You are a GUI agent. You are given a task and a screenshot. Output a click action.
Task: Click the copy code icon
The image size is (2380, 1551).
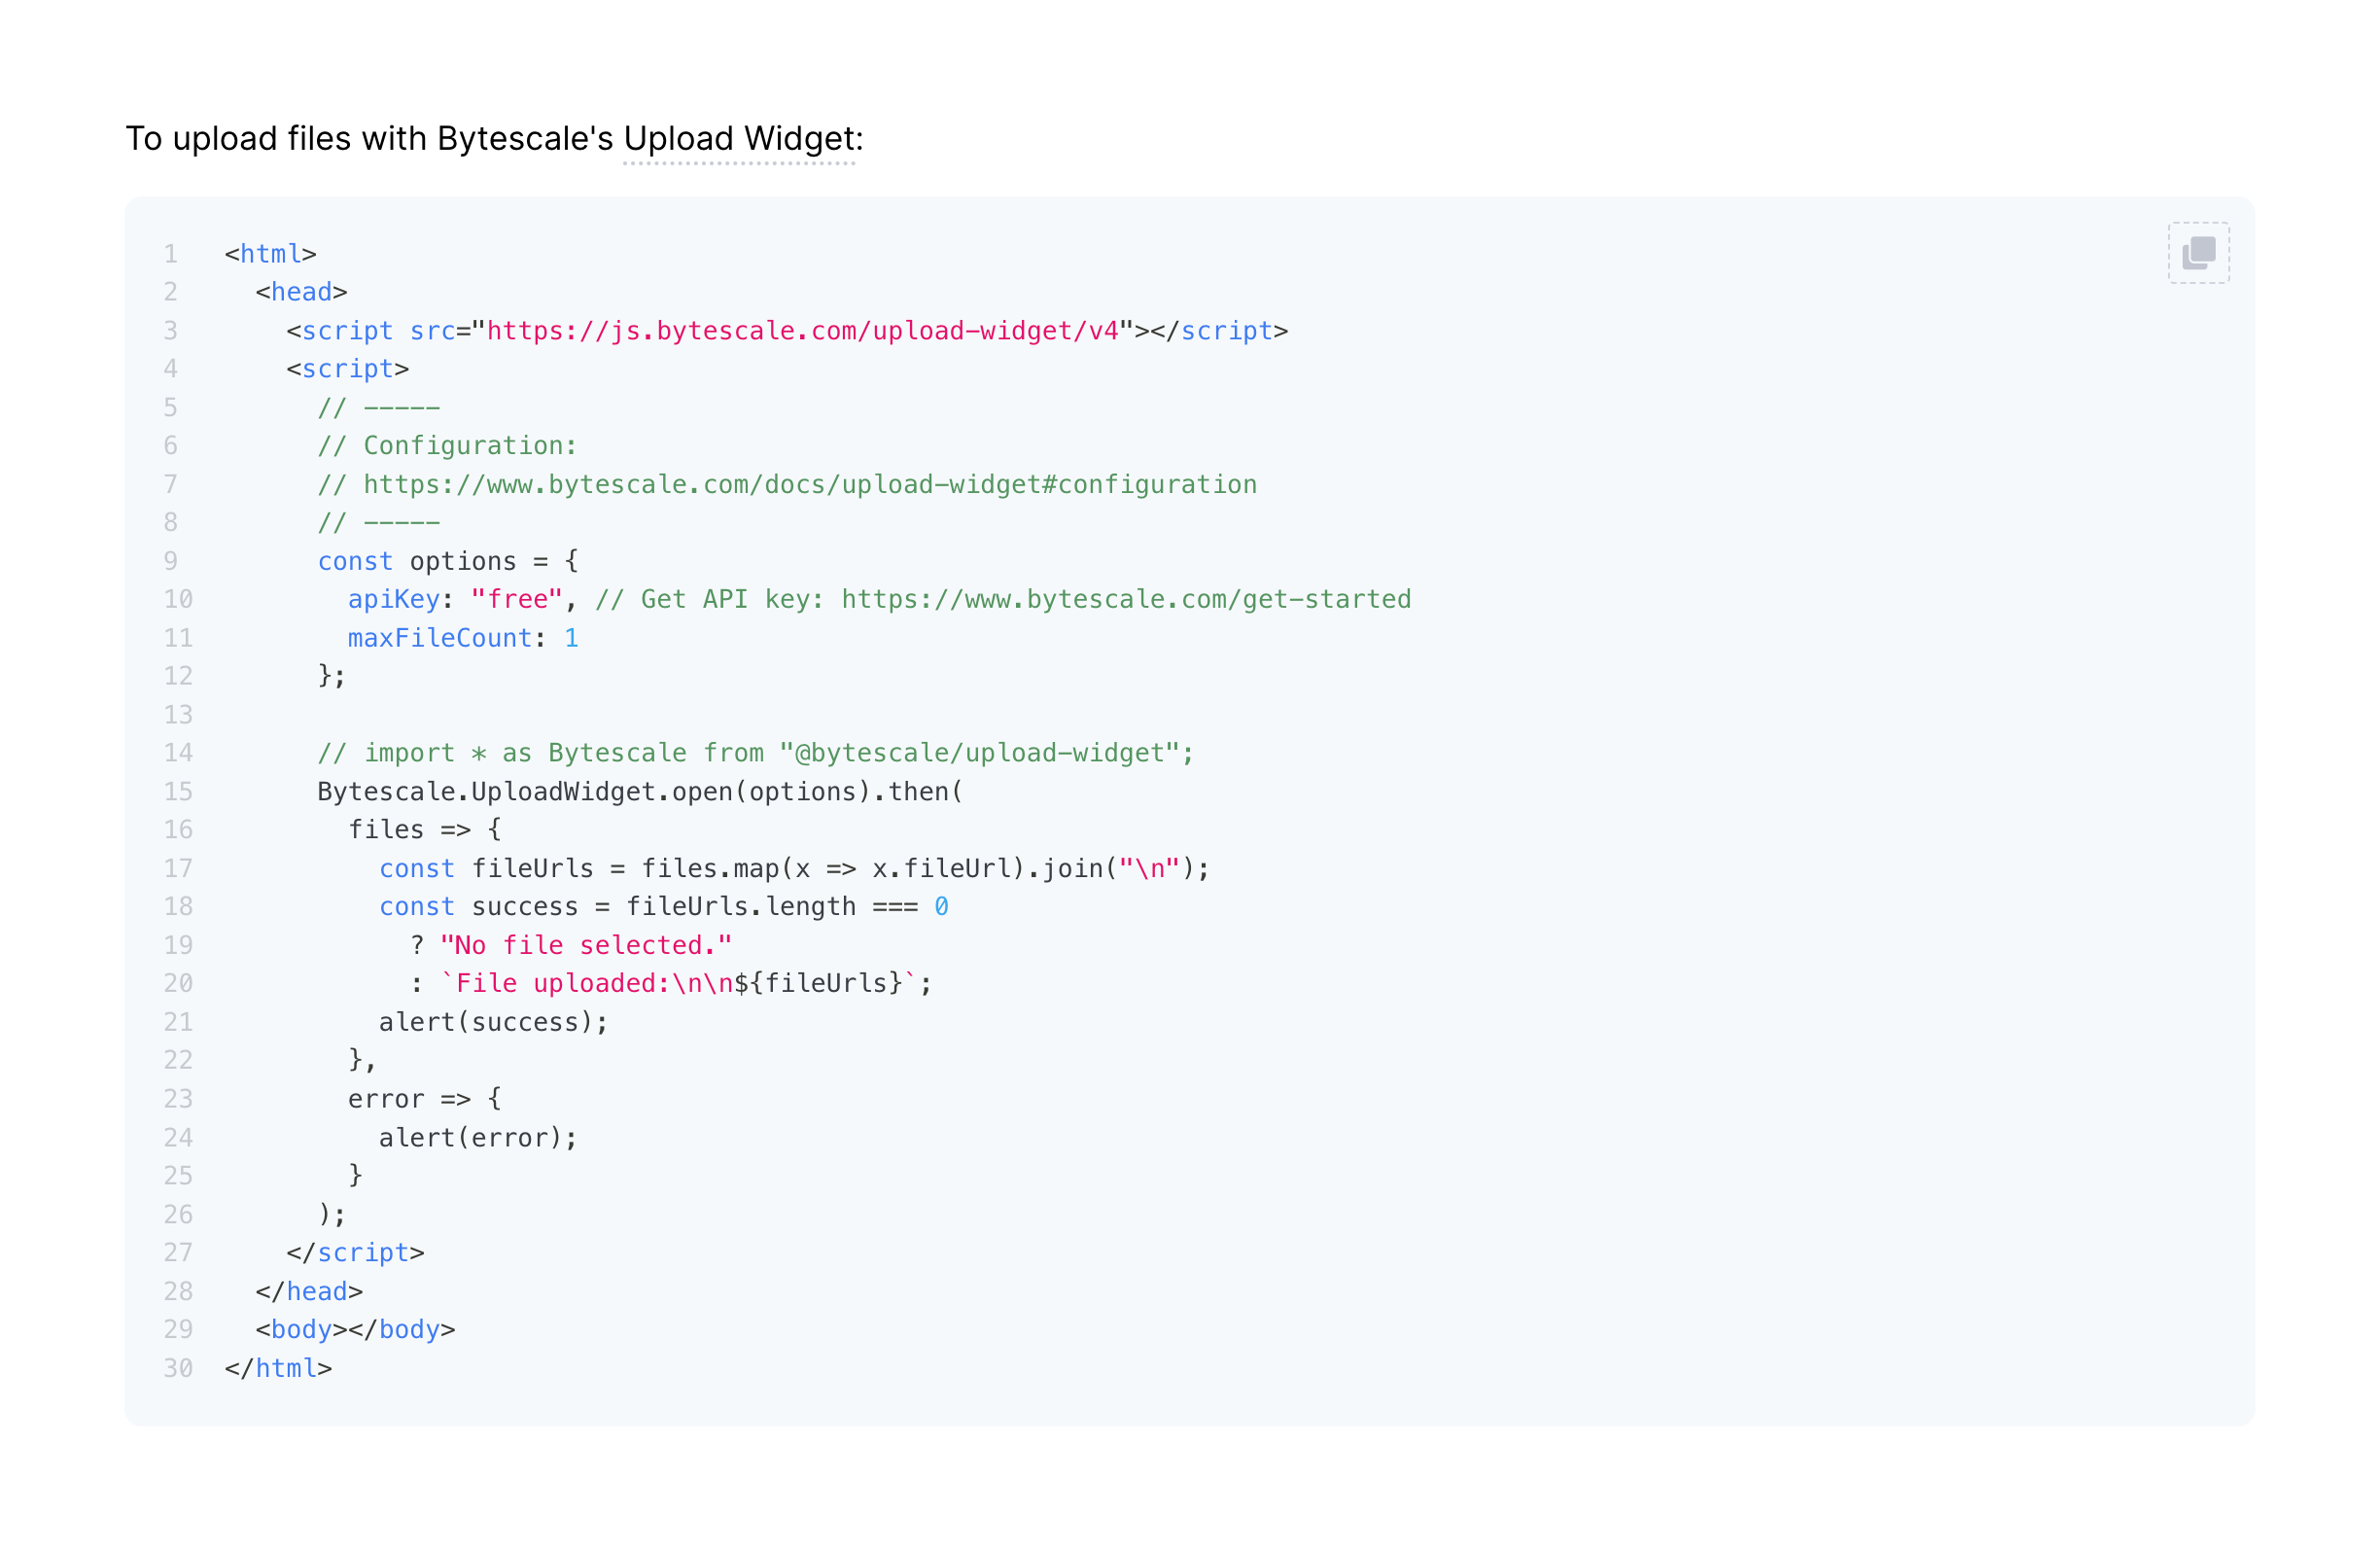click(x=2197, y=253)
